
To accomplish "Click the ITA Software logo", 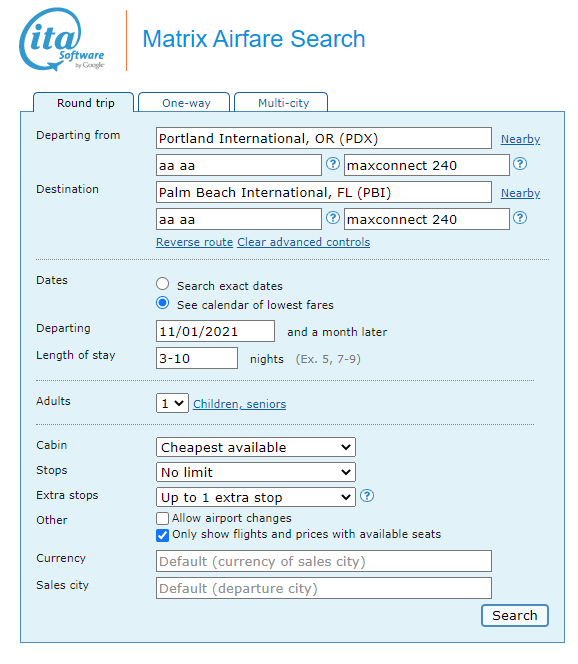I will click(62, 39).
